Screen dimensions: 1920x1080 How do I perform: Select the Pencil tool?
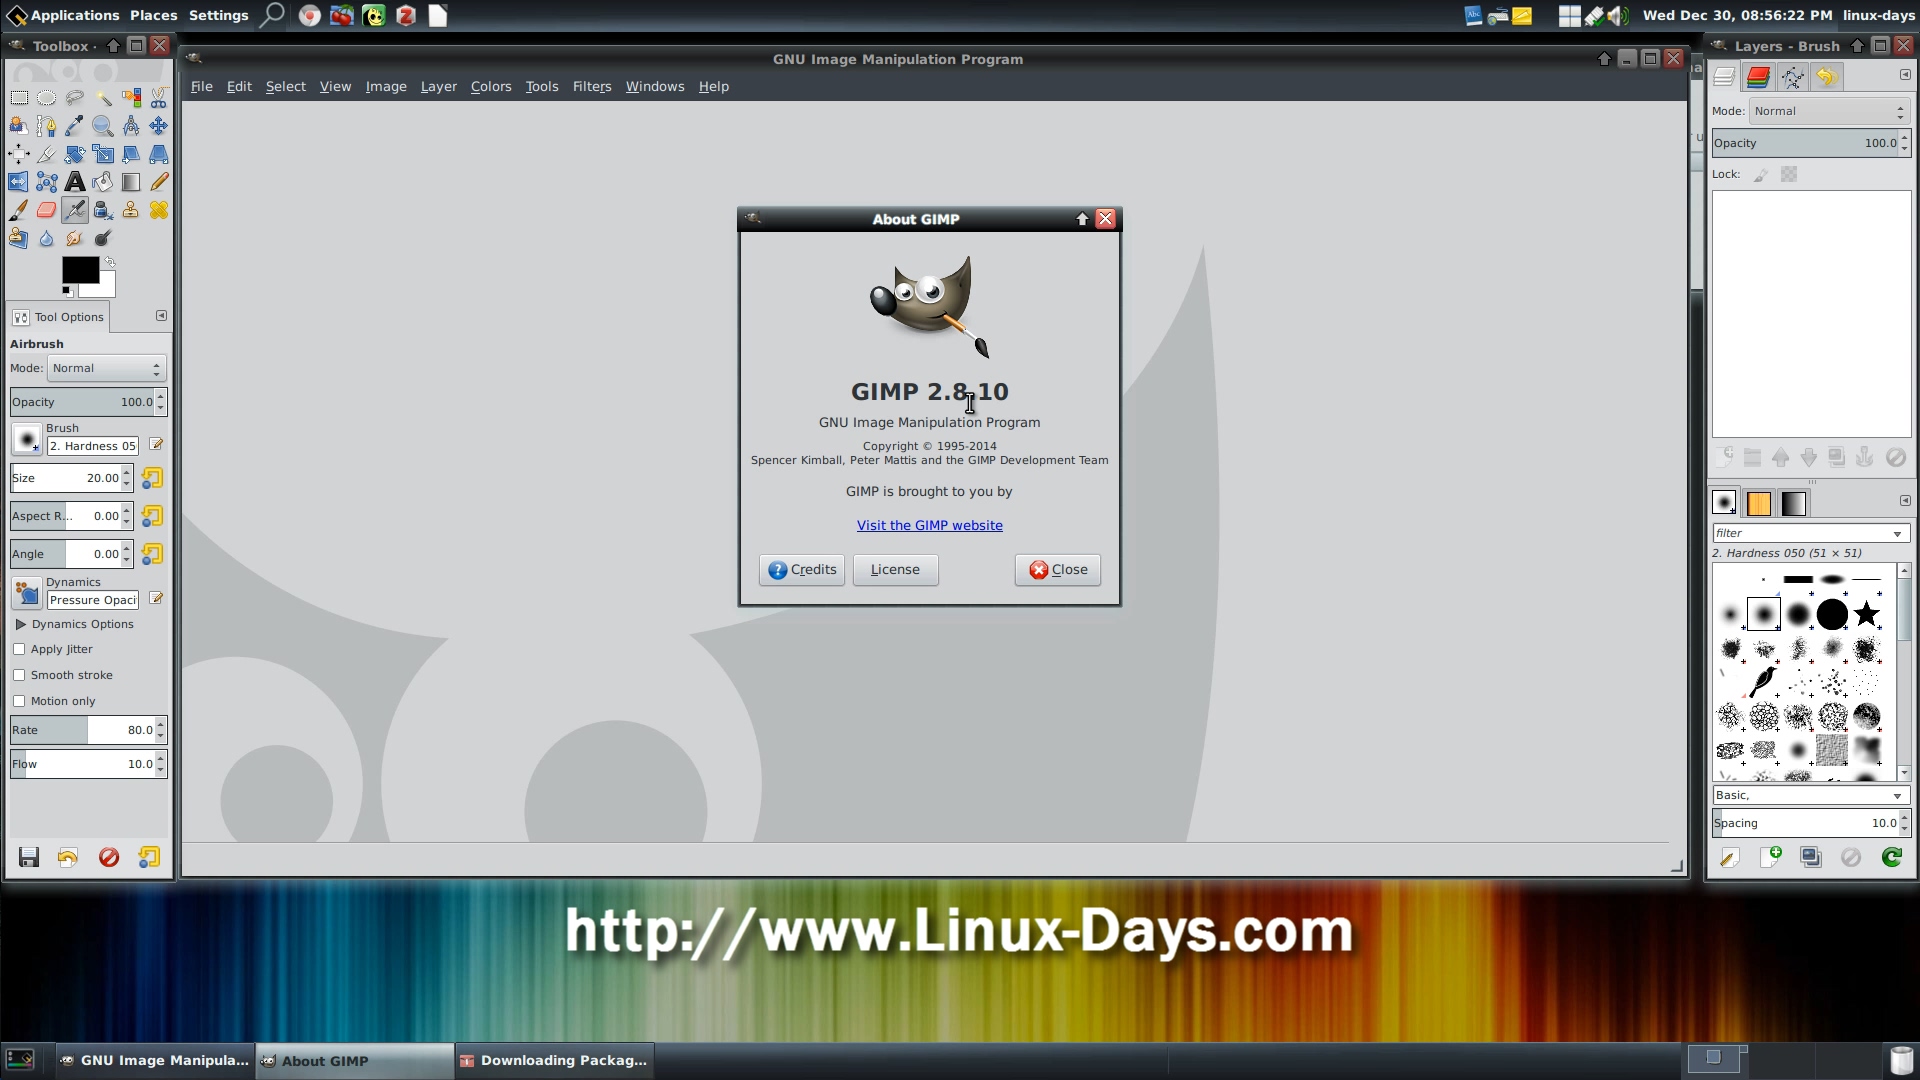[x=159, y=182]
